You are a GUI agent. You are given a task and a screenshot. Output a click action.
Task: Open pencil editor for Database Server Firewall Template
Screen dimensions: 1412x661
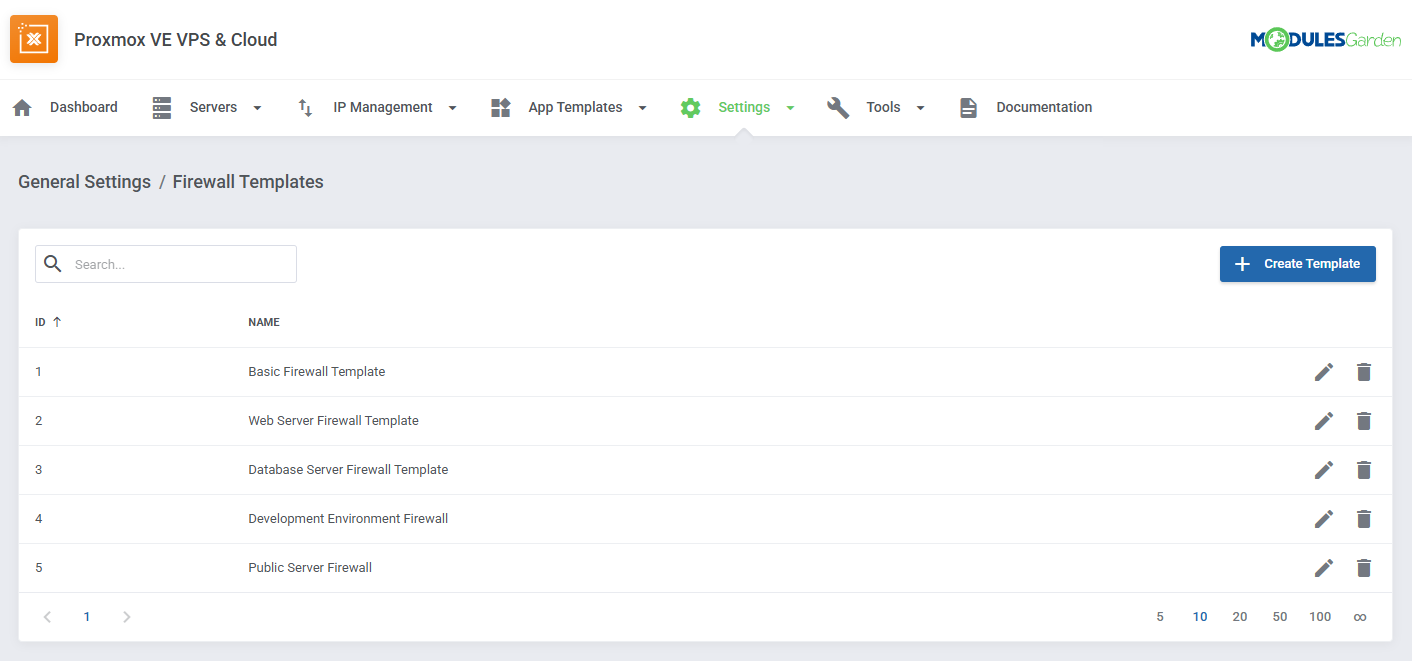tap(1323, 469)
